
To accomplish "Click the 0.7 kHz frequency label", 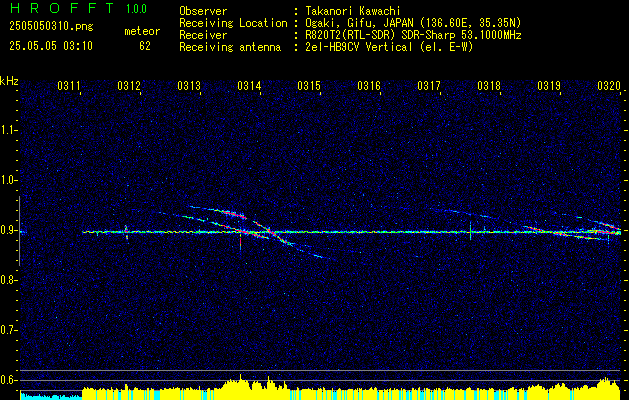I will point(8,330).
